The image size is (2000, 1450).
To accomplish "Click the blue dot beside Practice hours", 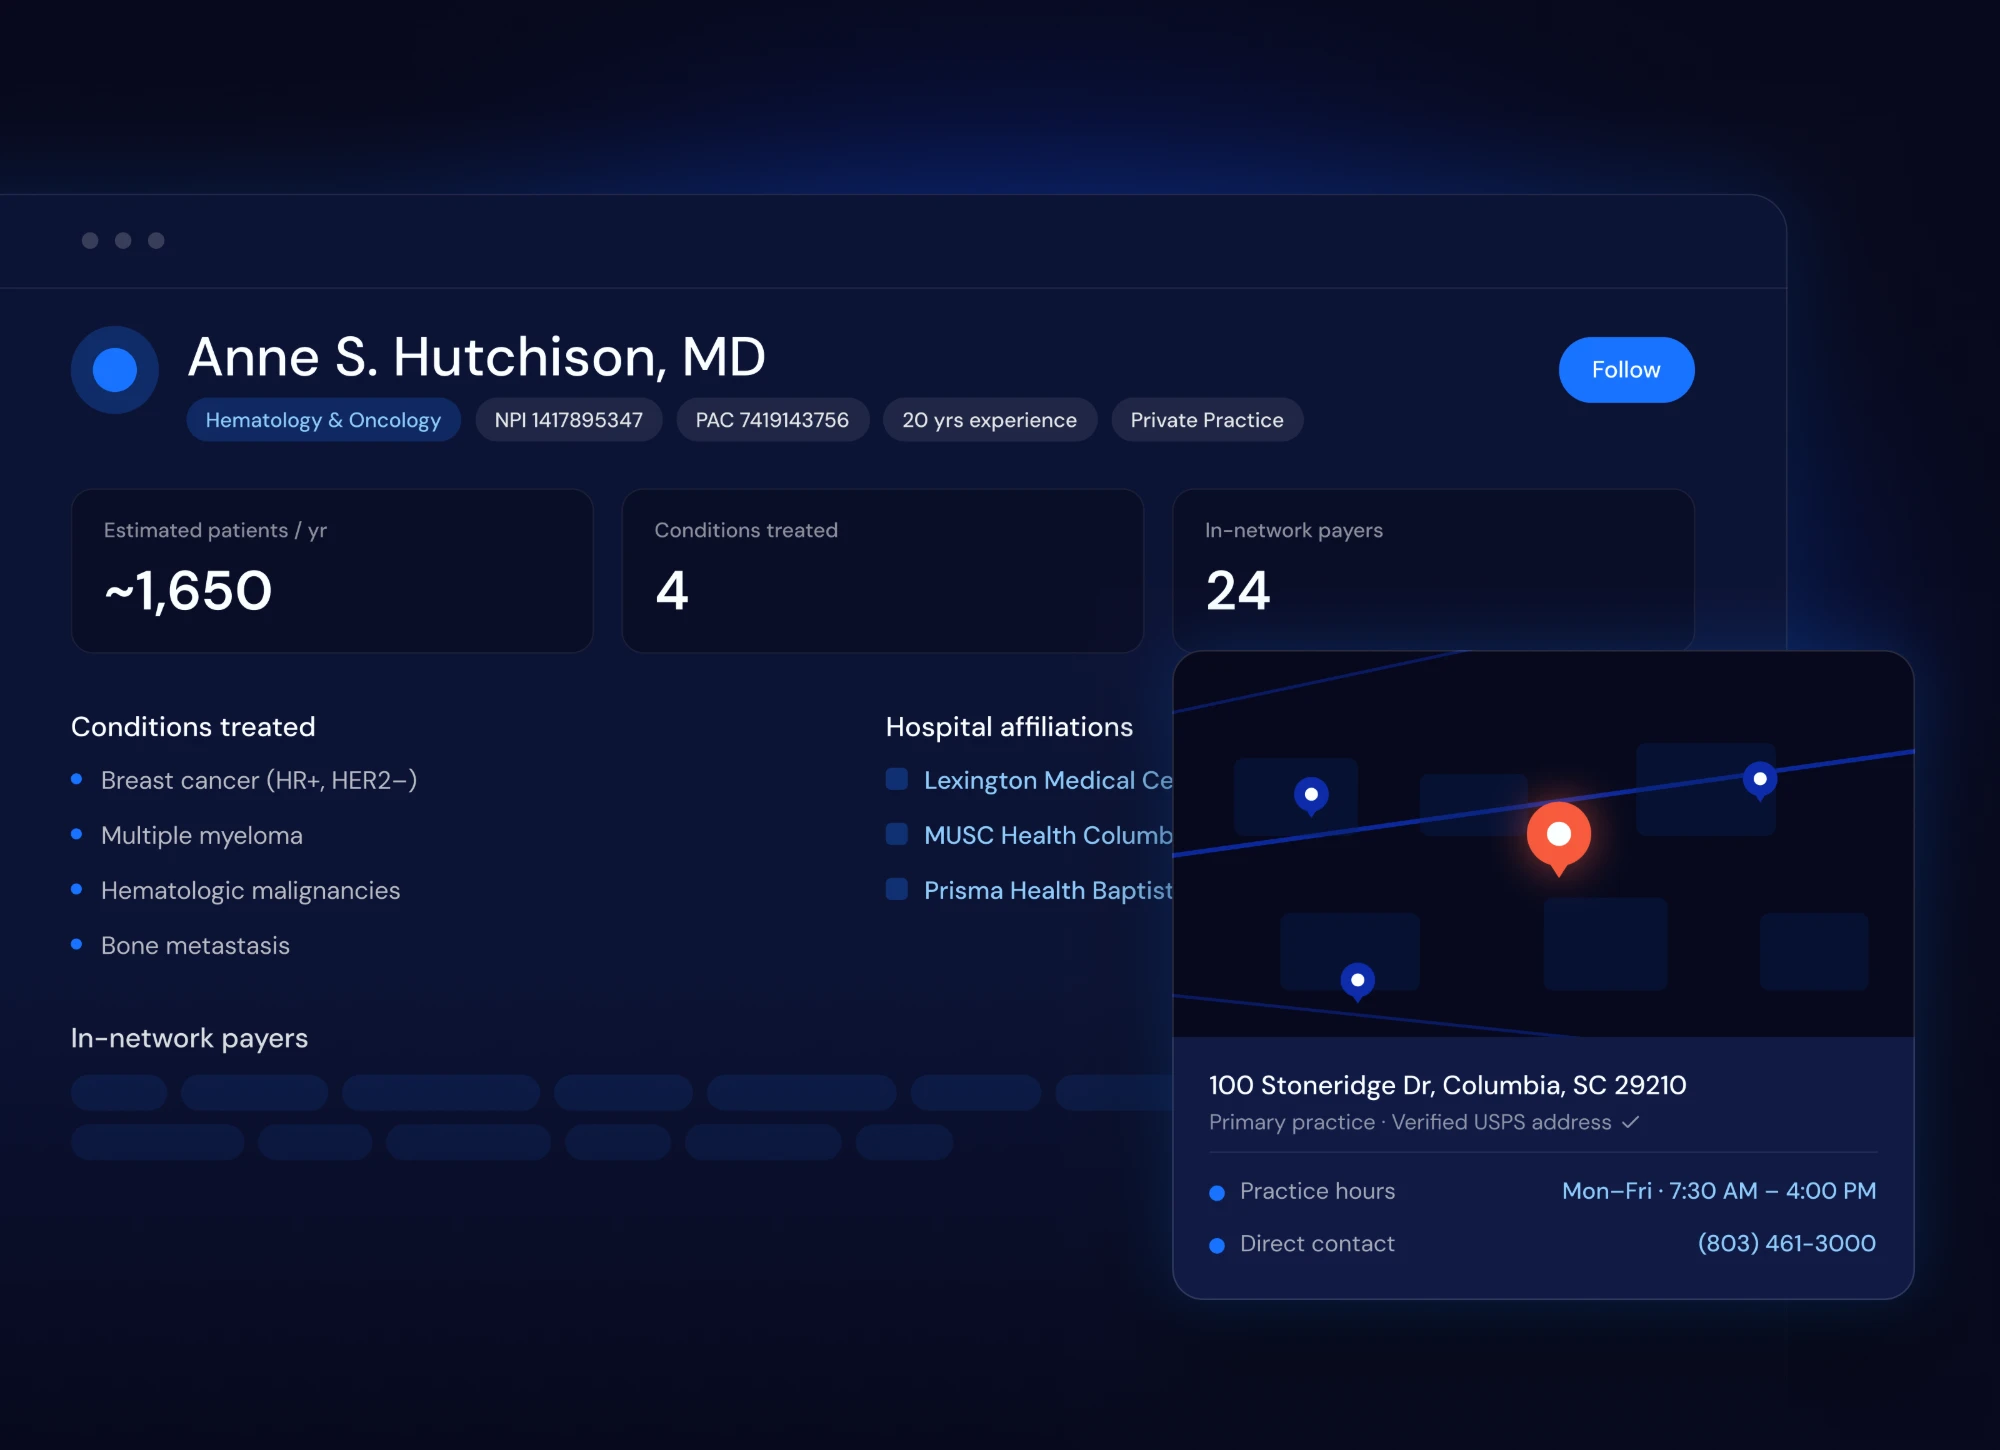I will 1217,1193.
